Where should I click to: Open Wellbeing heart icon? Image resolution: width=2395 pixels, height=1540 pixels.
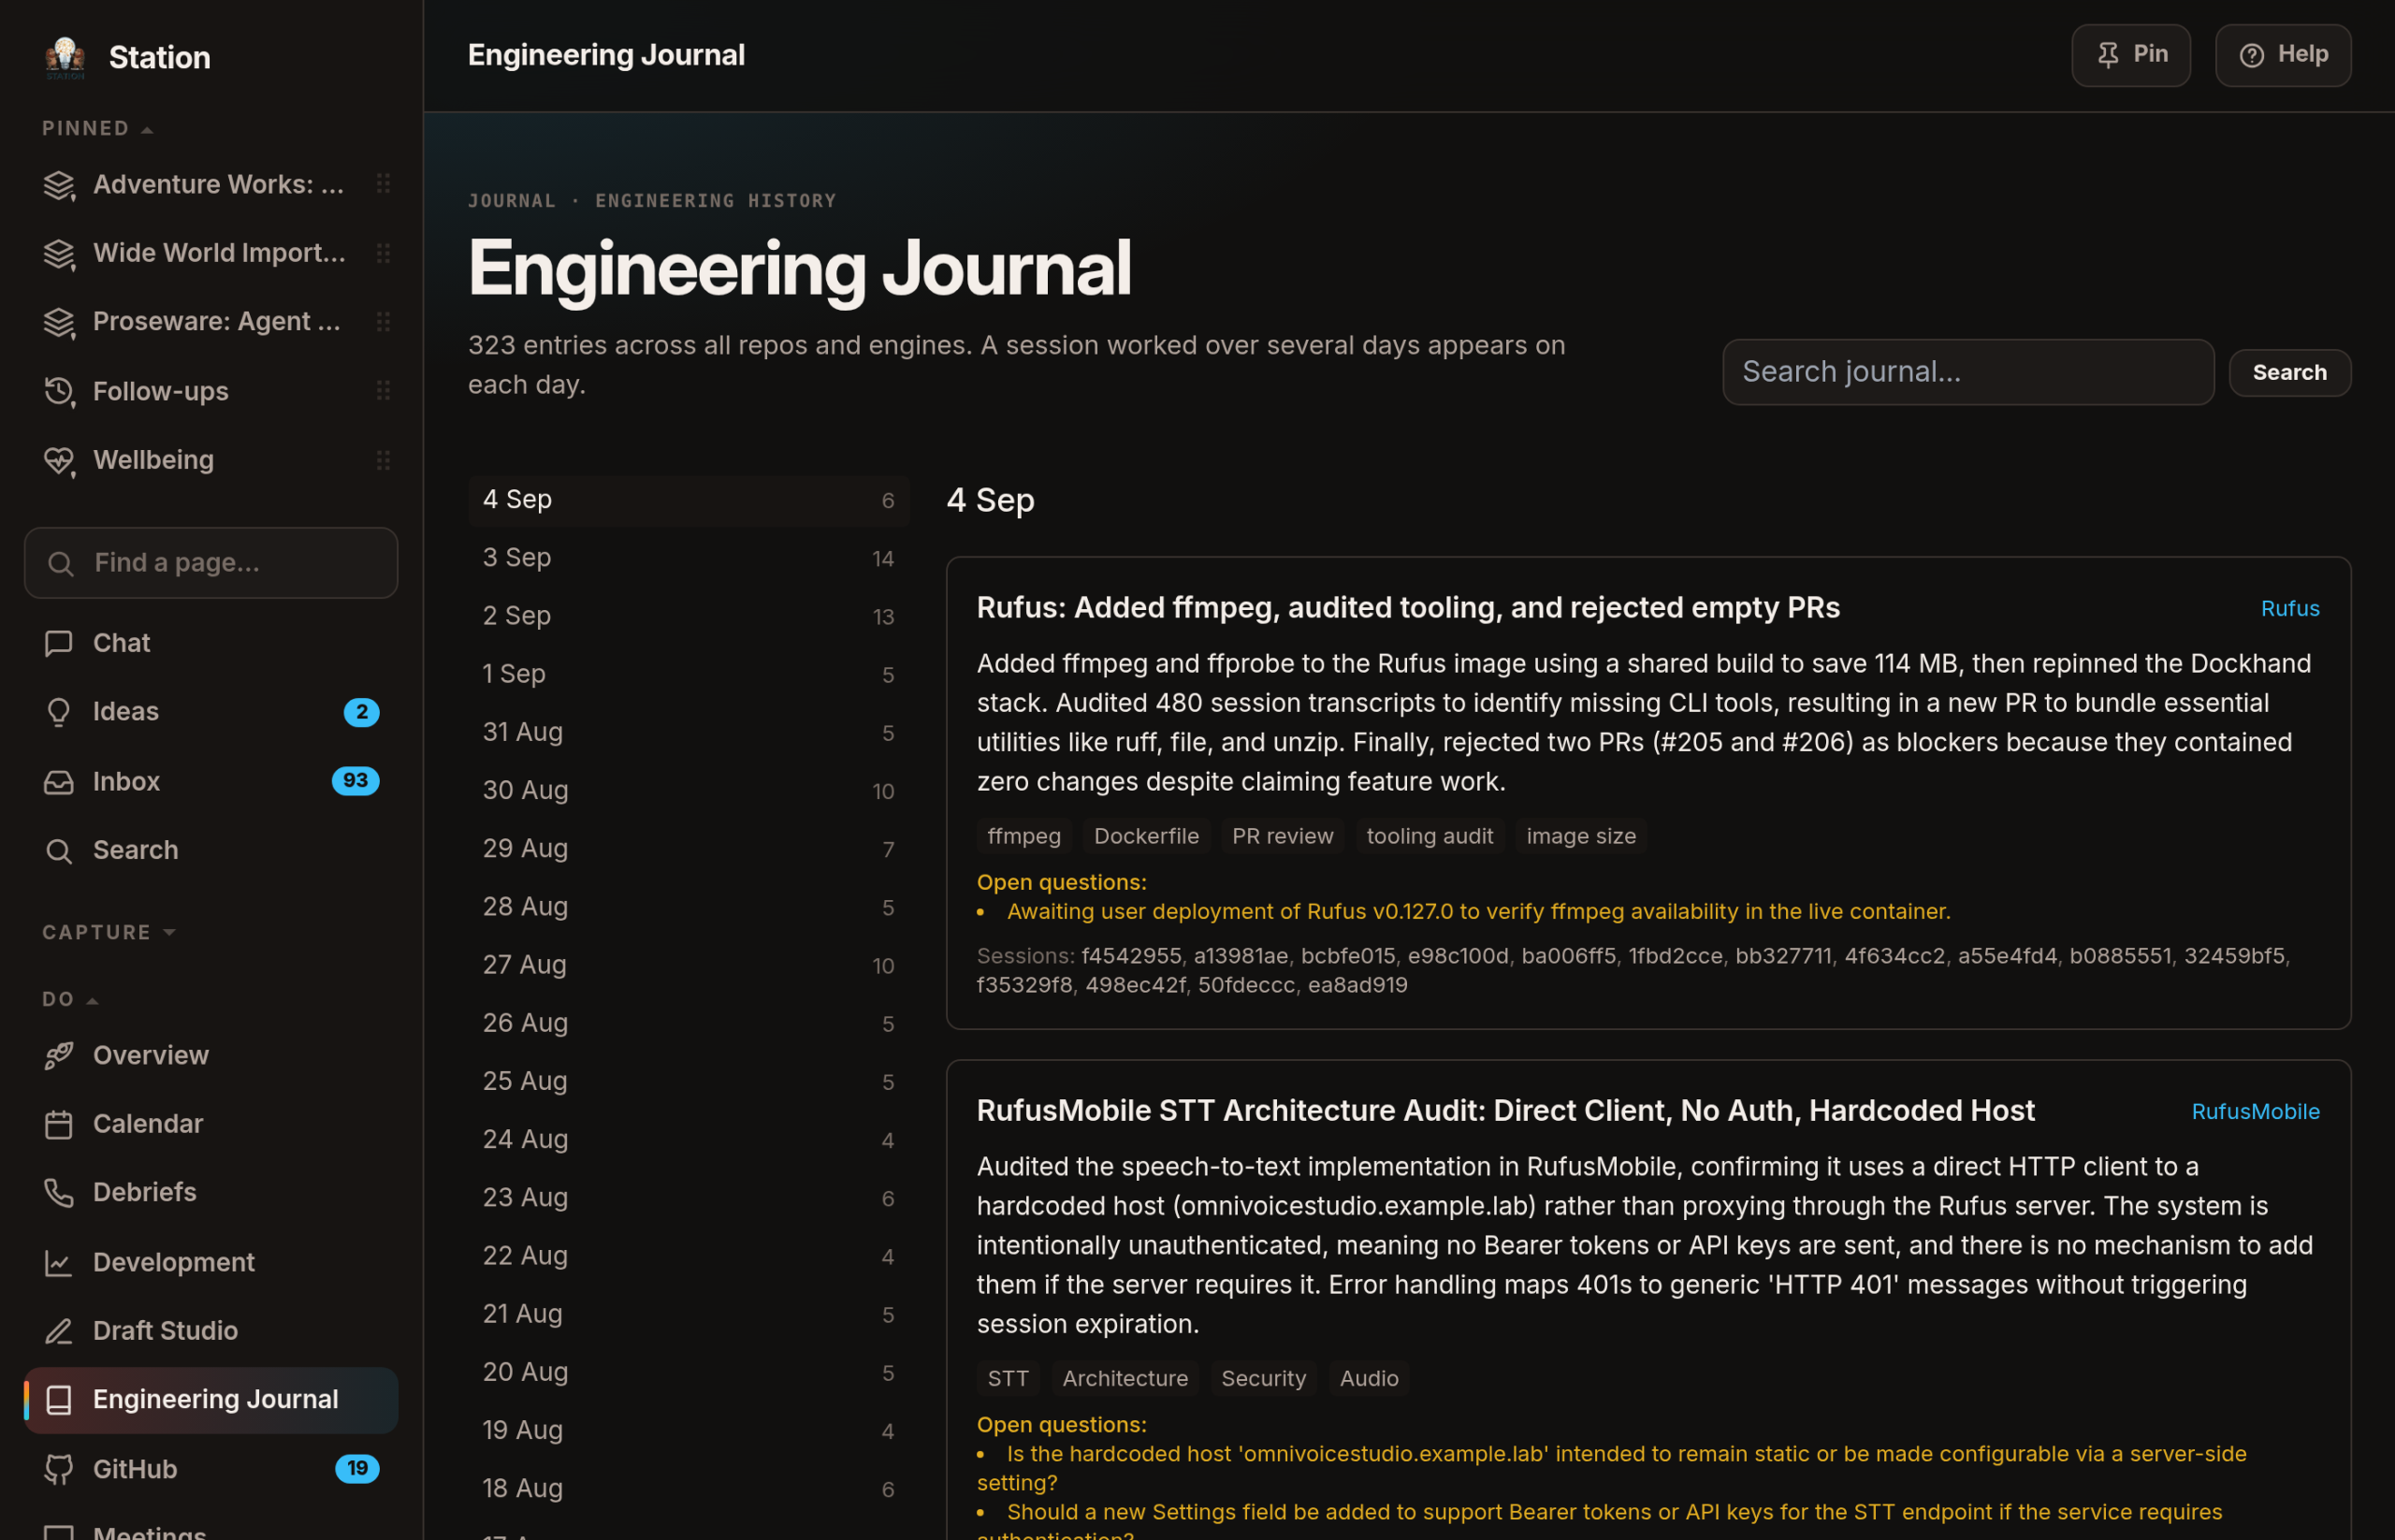(x=59, y=460)
